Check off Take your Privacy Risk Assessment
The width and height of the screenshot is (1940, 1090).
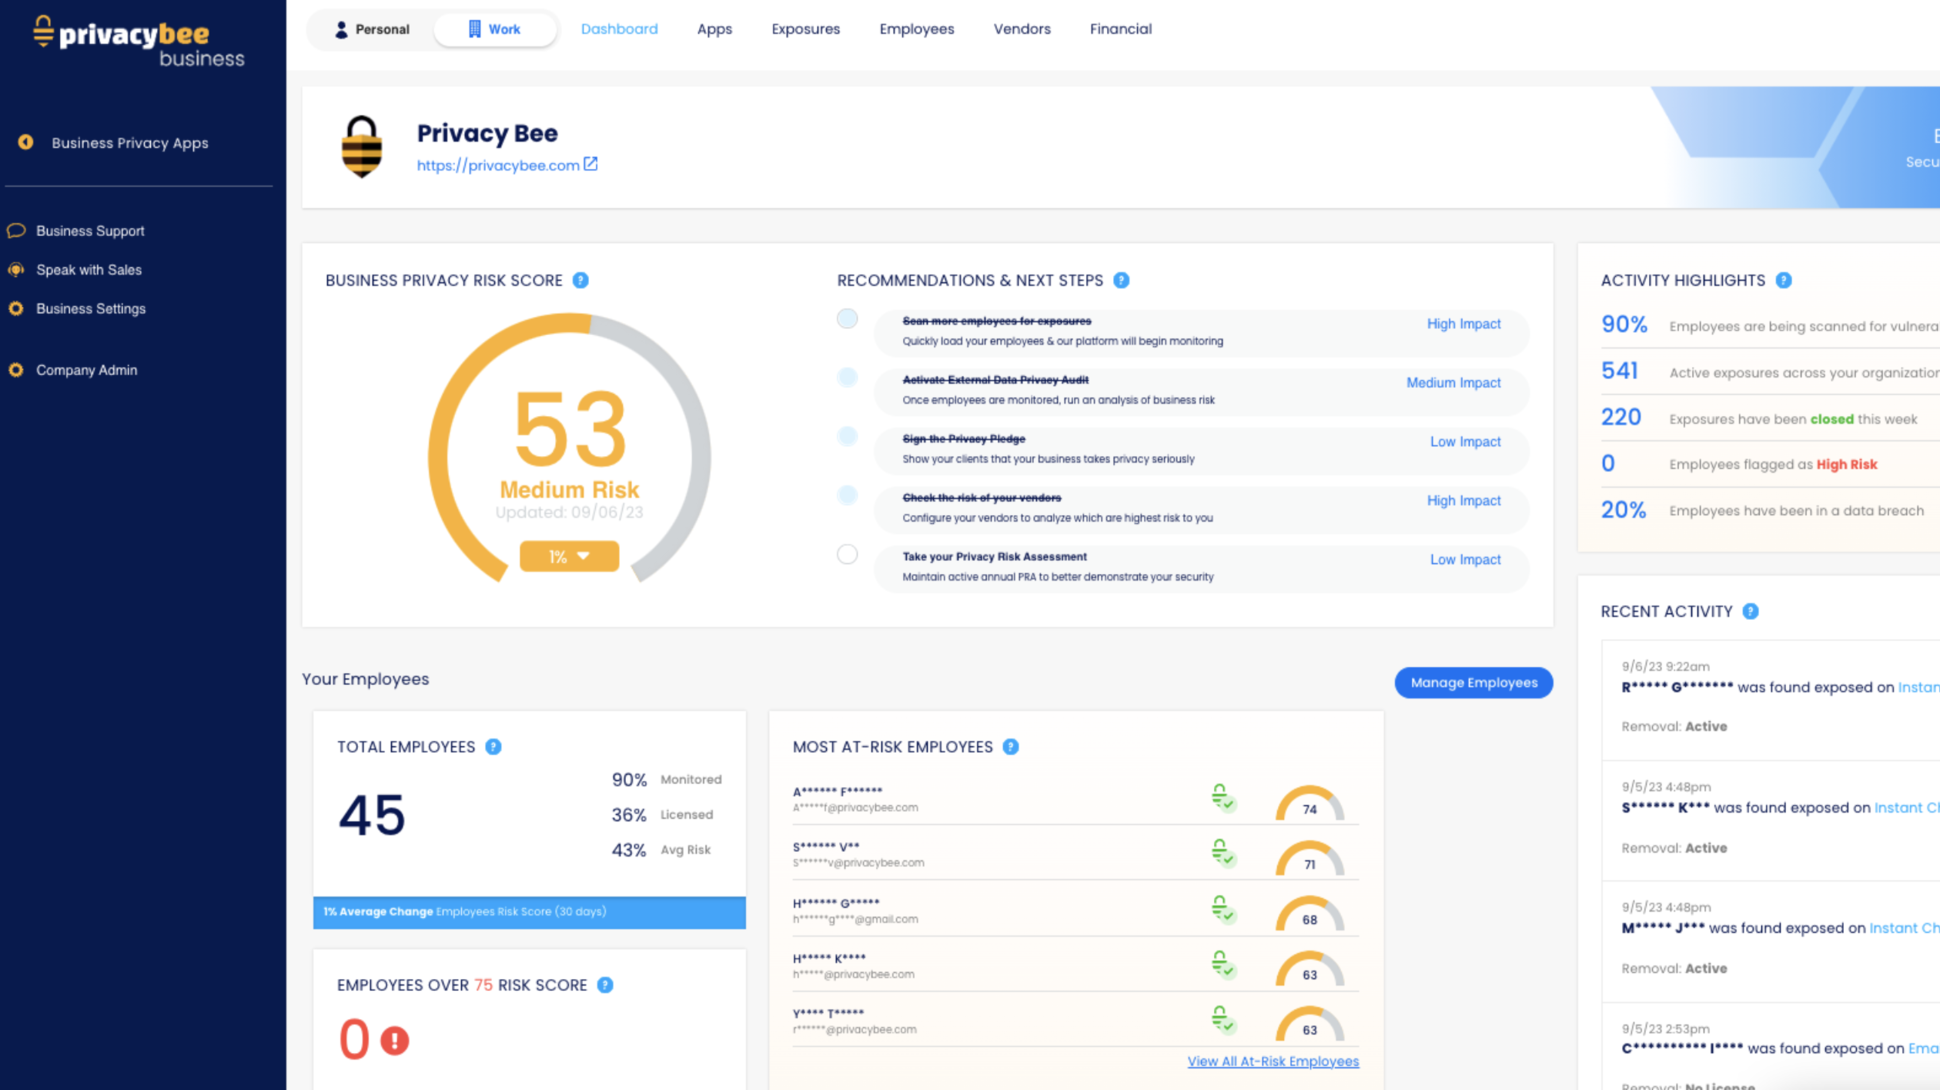(847, 553)
